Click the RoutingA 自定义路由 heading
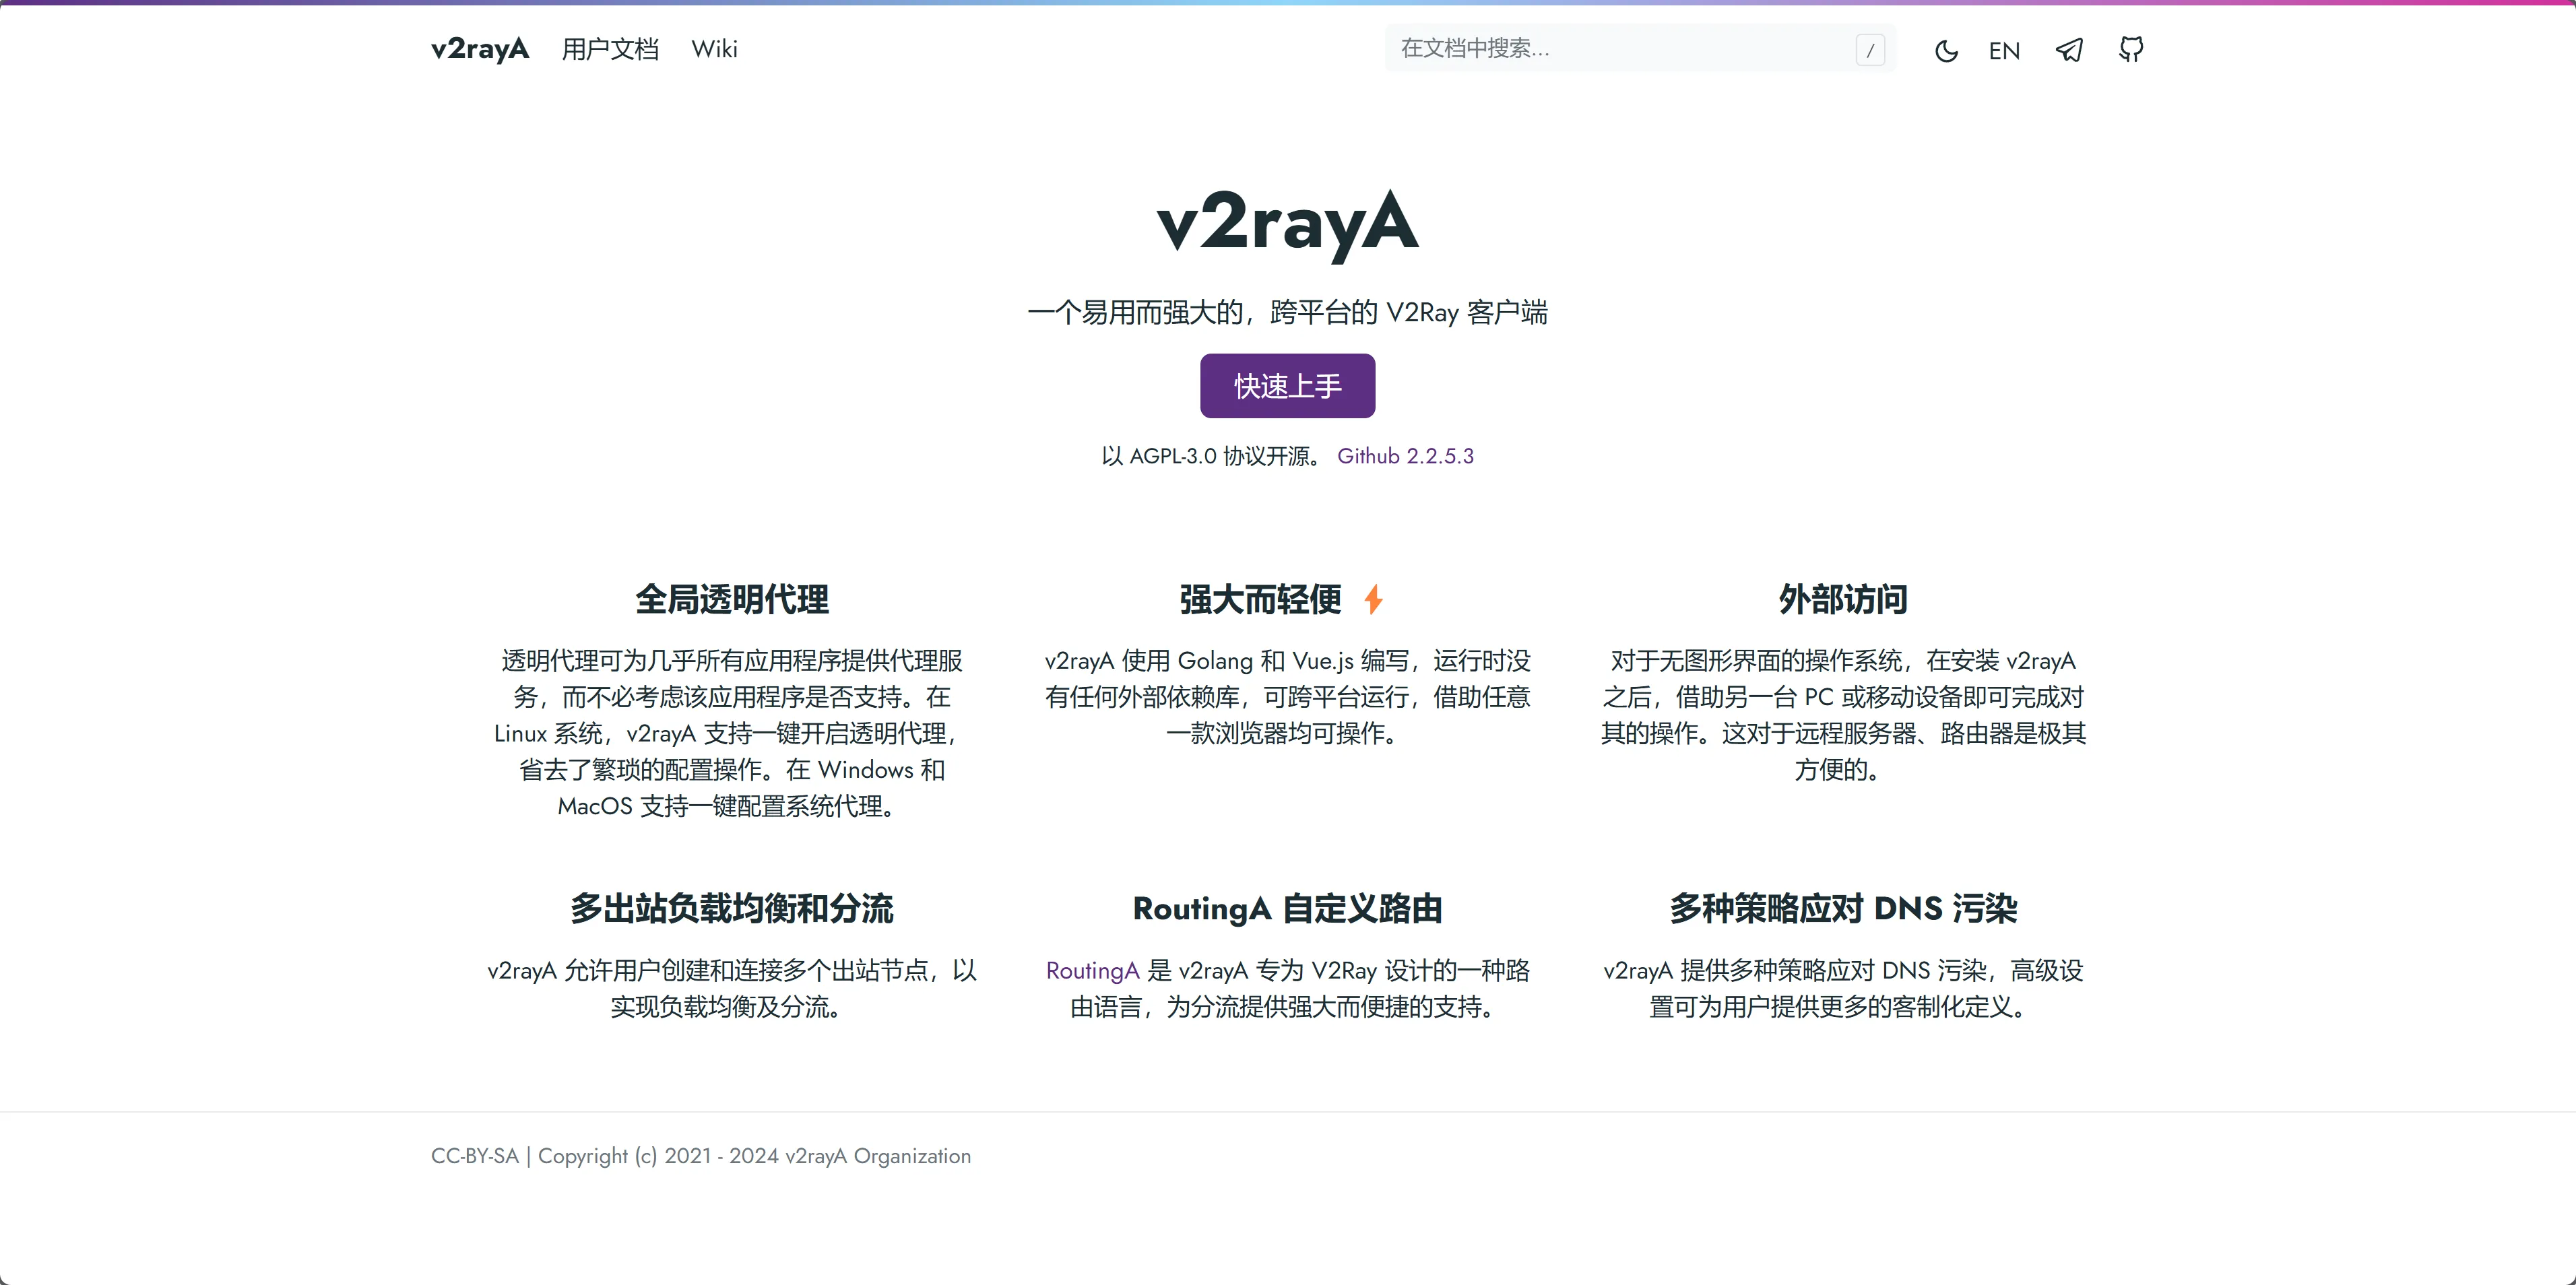Viewport: 2576px width, 1285px height. 1287,908
